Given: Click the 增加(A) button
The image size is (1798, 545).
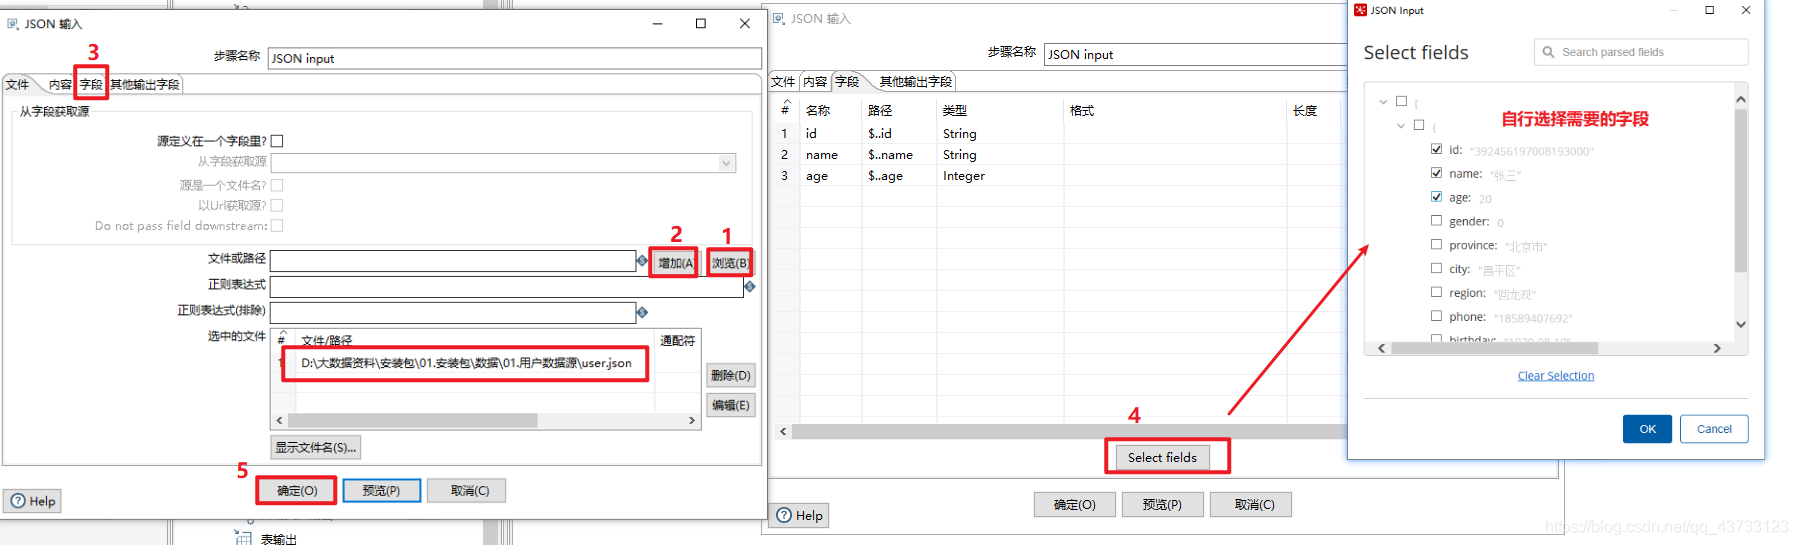Looking at the screenshot, I should point(675,263).
